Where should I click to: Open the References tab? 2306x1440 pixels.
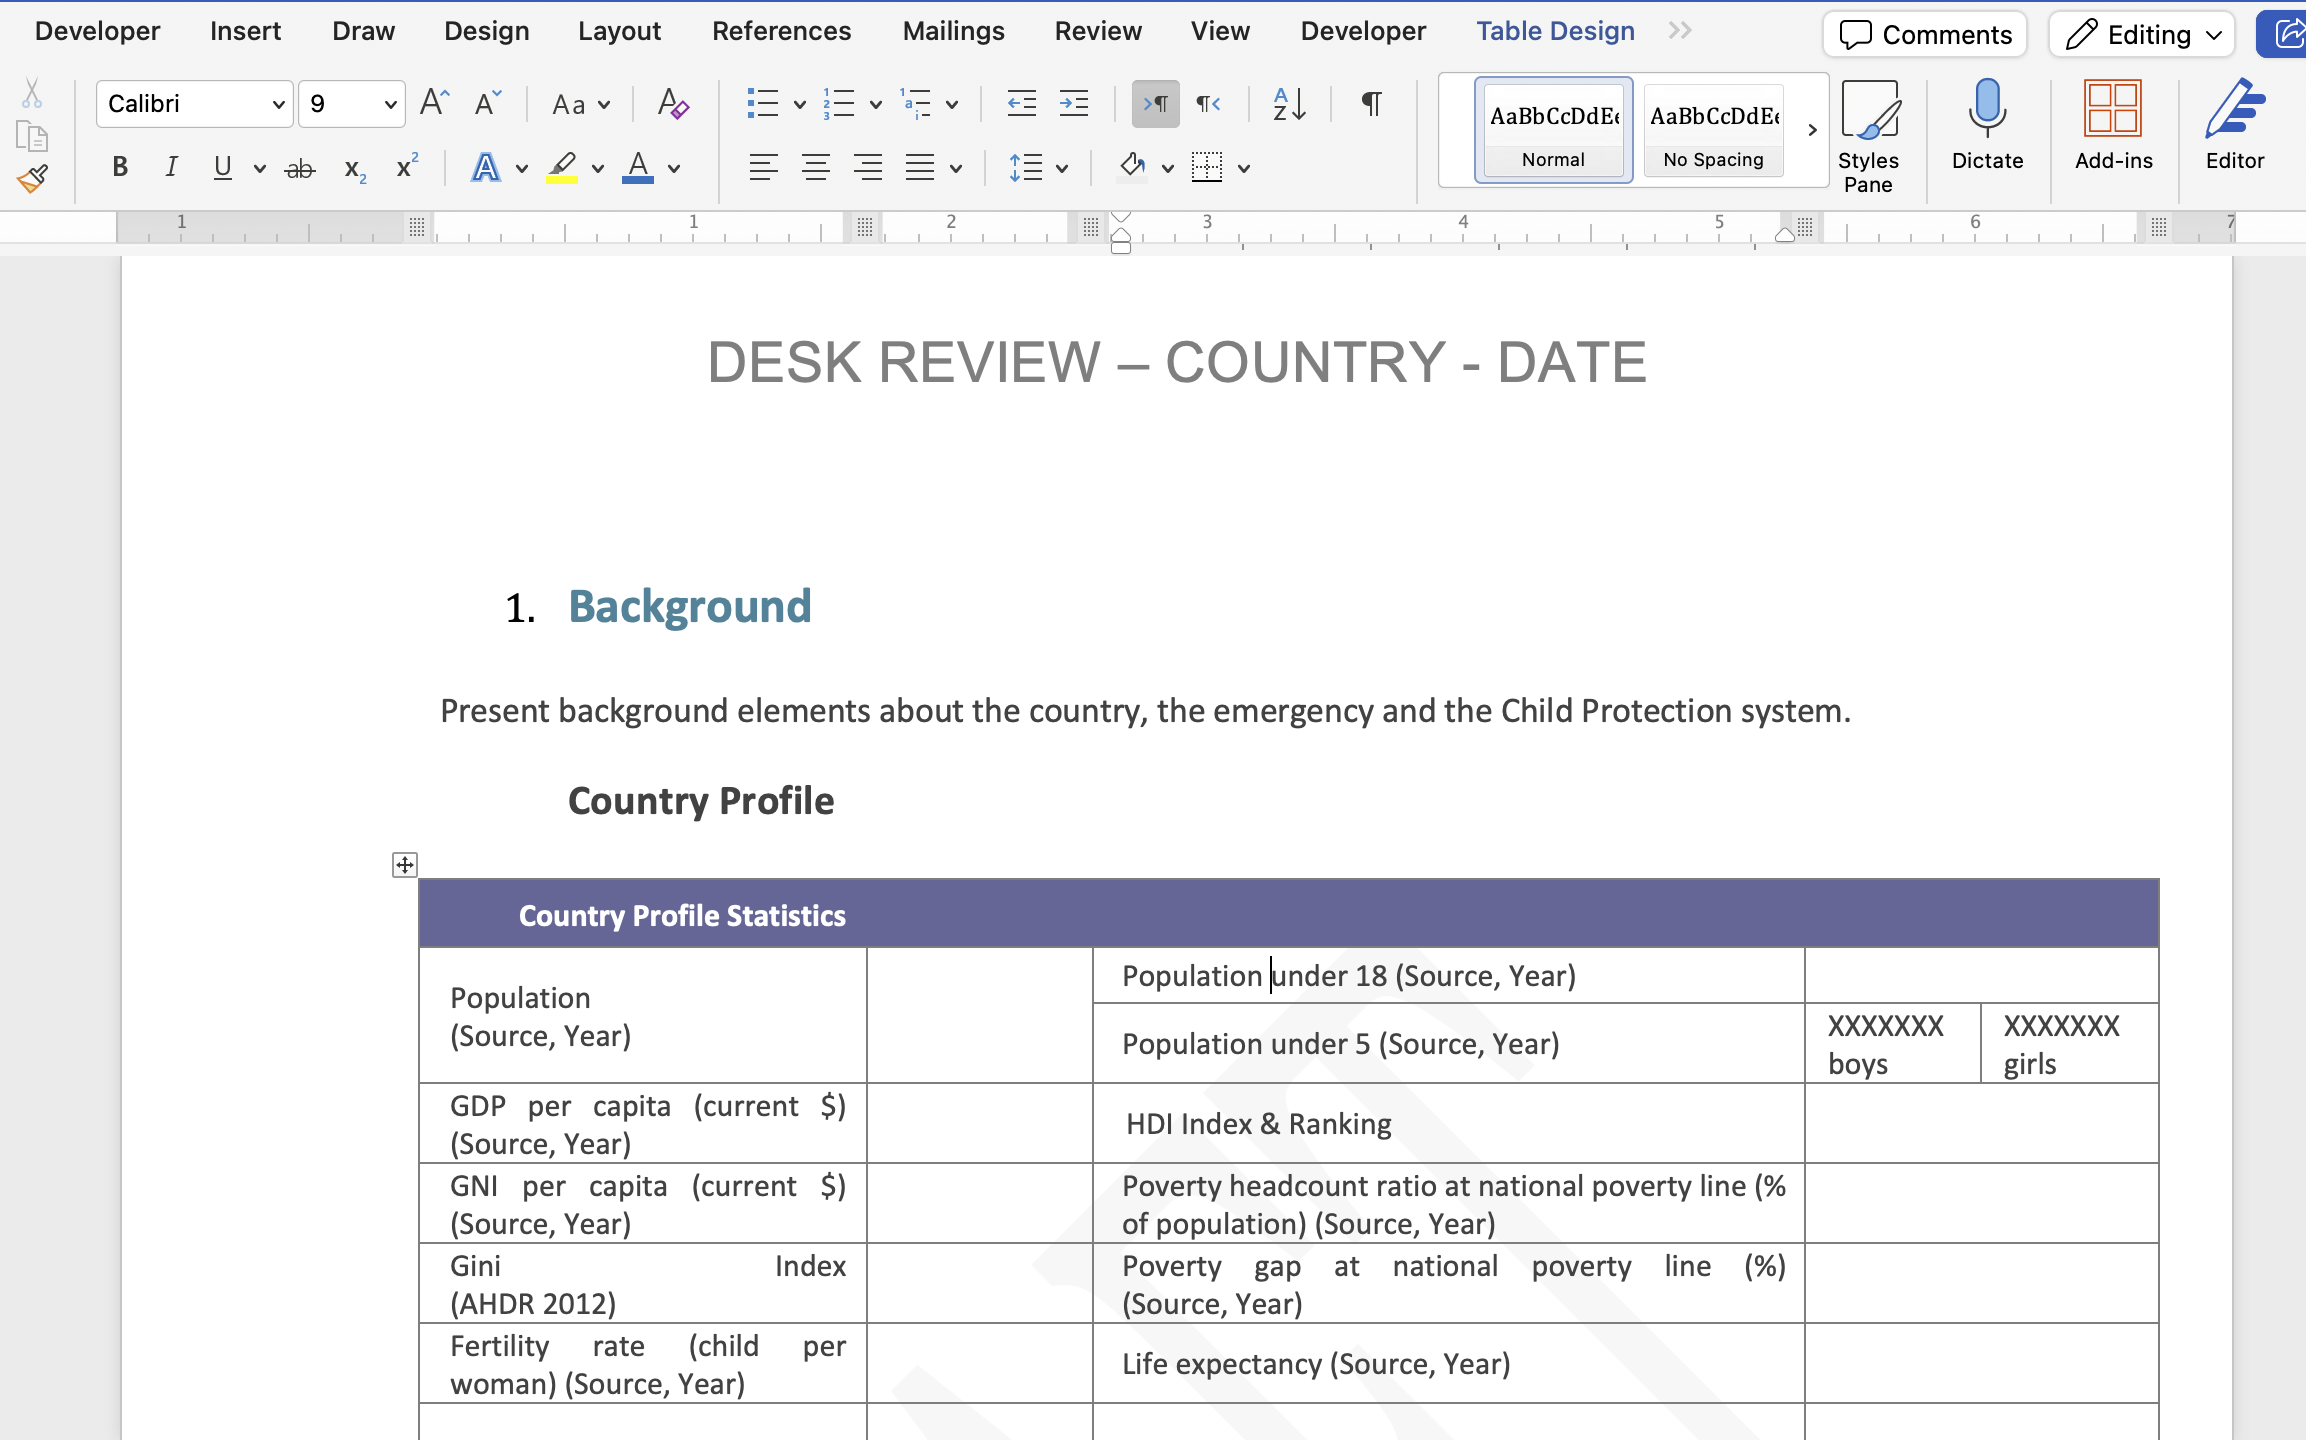coord(781,31)
